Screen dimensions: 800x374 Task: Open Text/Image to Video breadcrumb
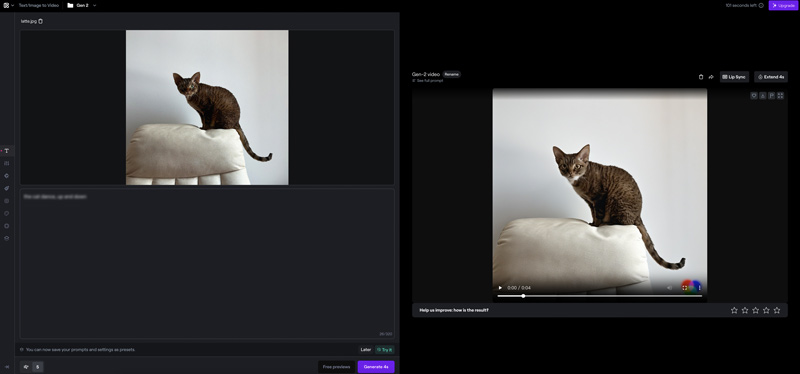click(x=39, y=6)
